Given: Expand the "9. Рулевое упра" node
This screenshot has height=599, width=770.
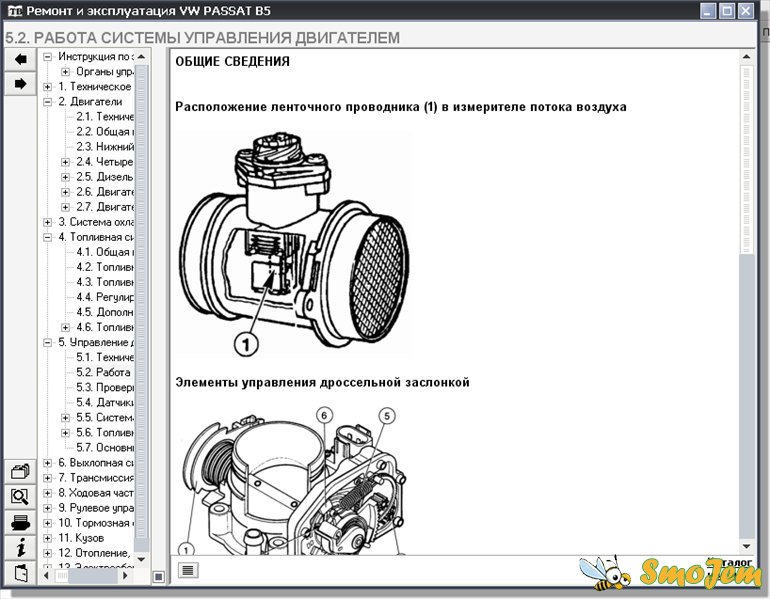Looking at the screenshot, I should [x=47, y=508].
